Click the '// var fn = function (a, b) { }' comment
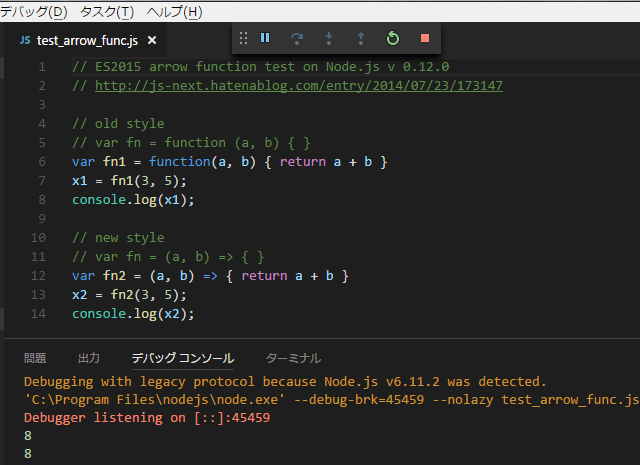The image size is (640, 465). (x=191, y=143)
